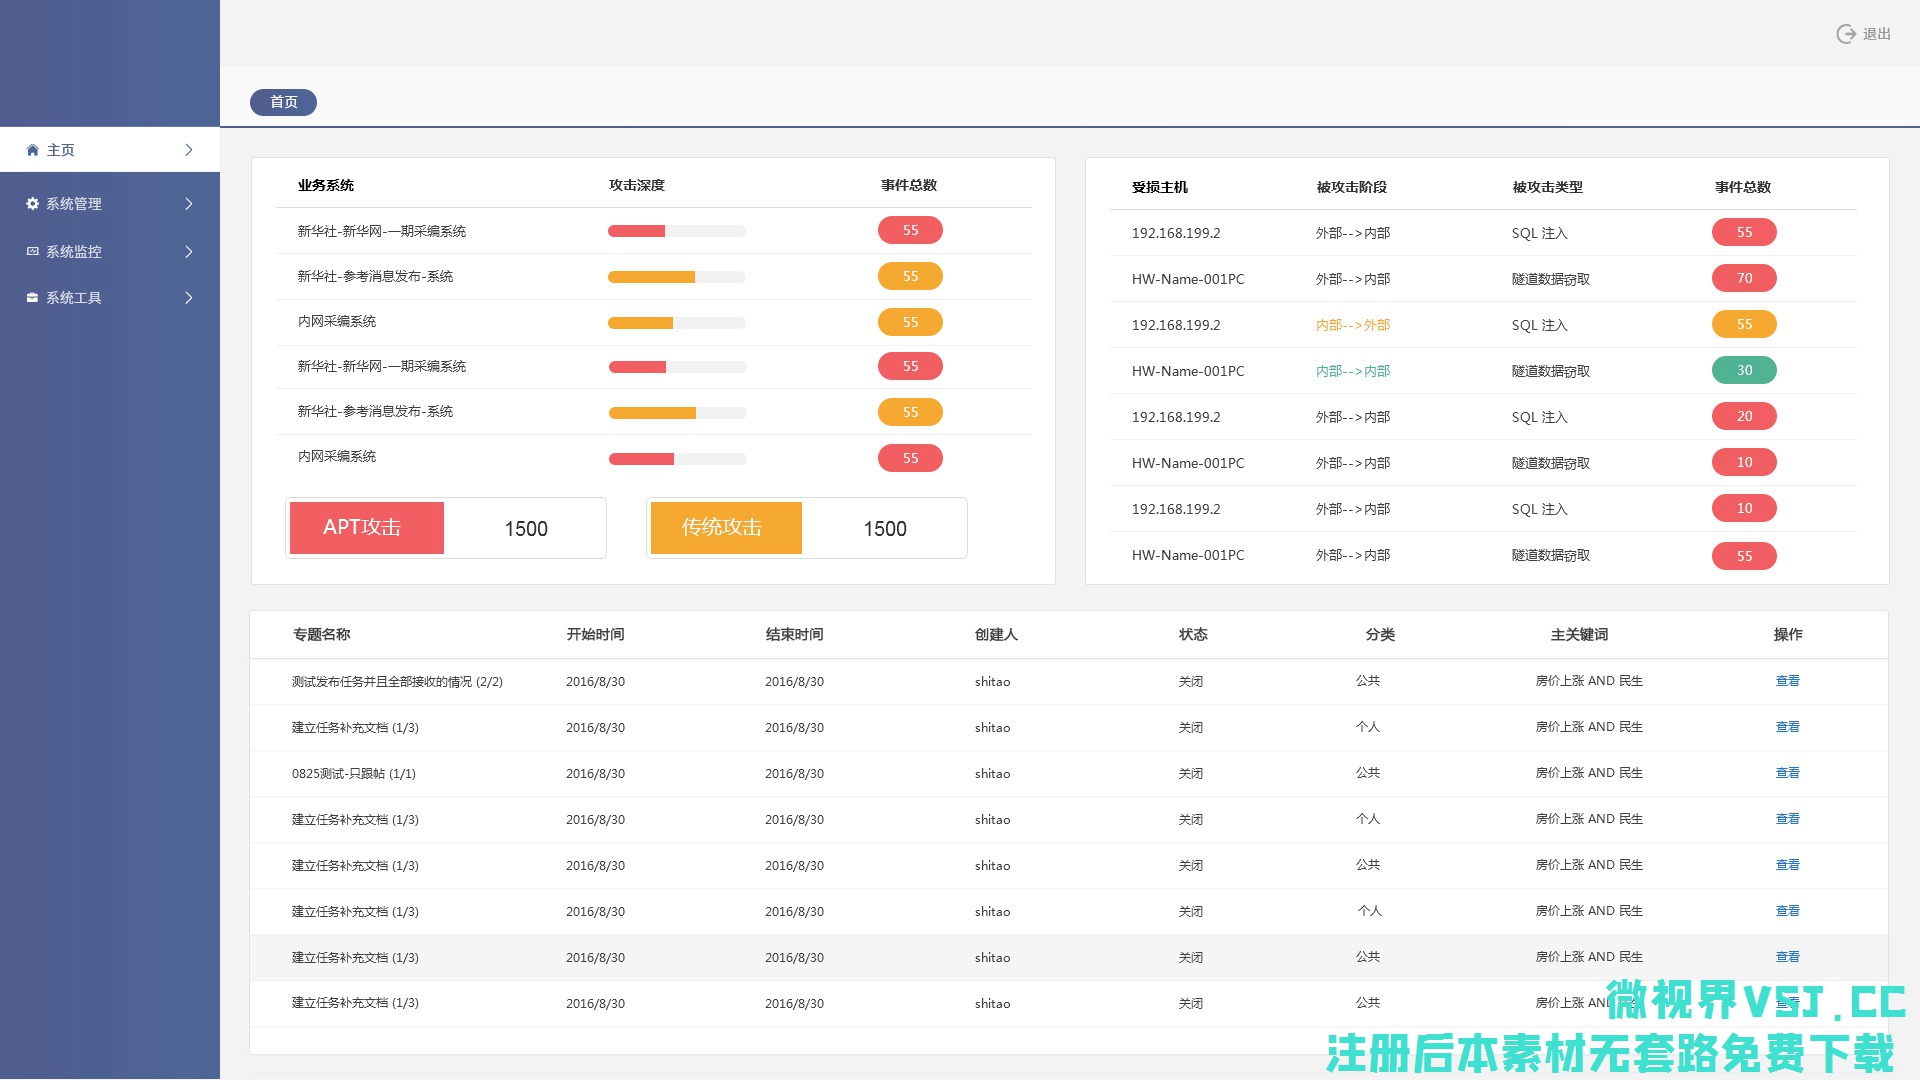This screenshot has width=1920, height=1080.
Task: Click the green 30 event count badge
Action: point(1743,371)
